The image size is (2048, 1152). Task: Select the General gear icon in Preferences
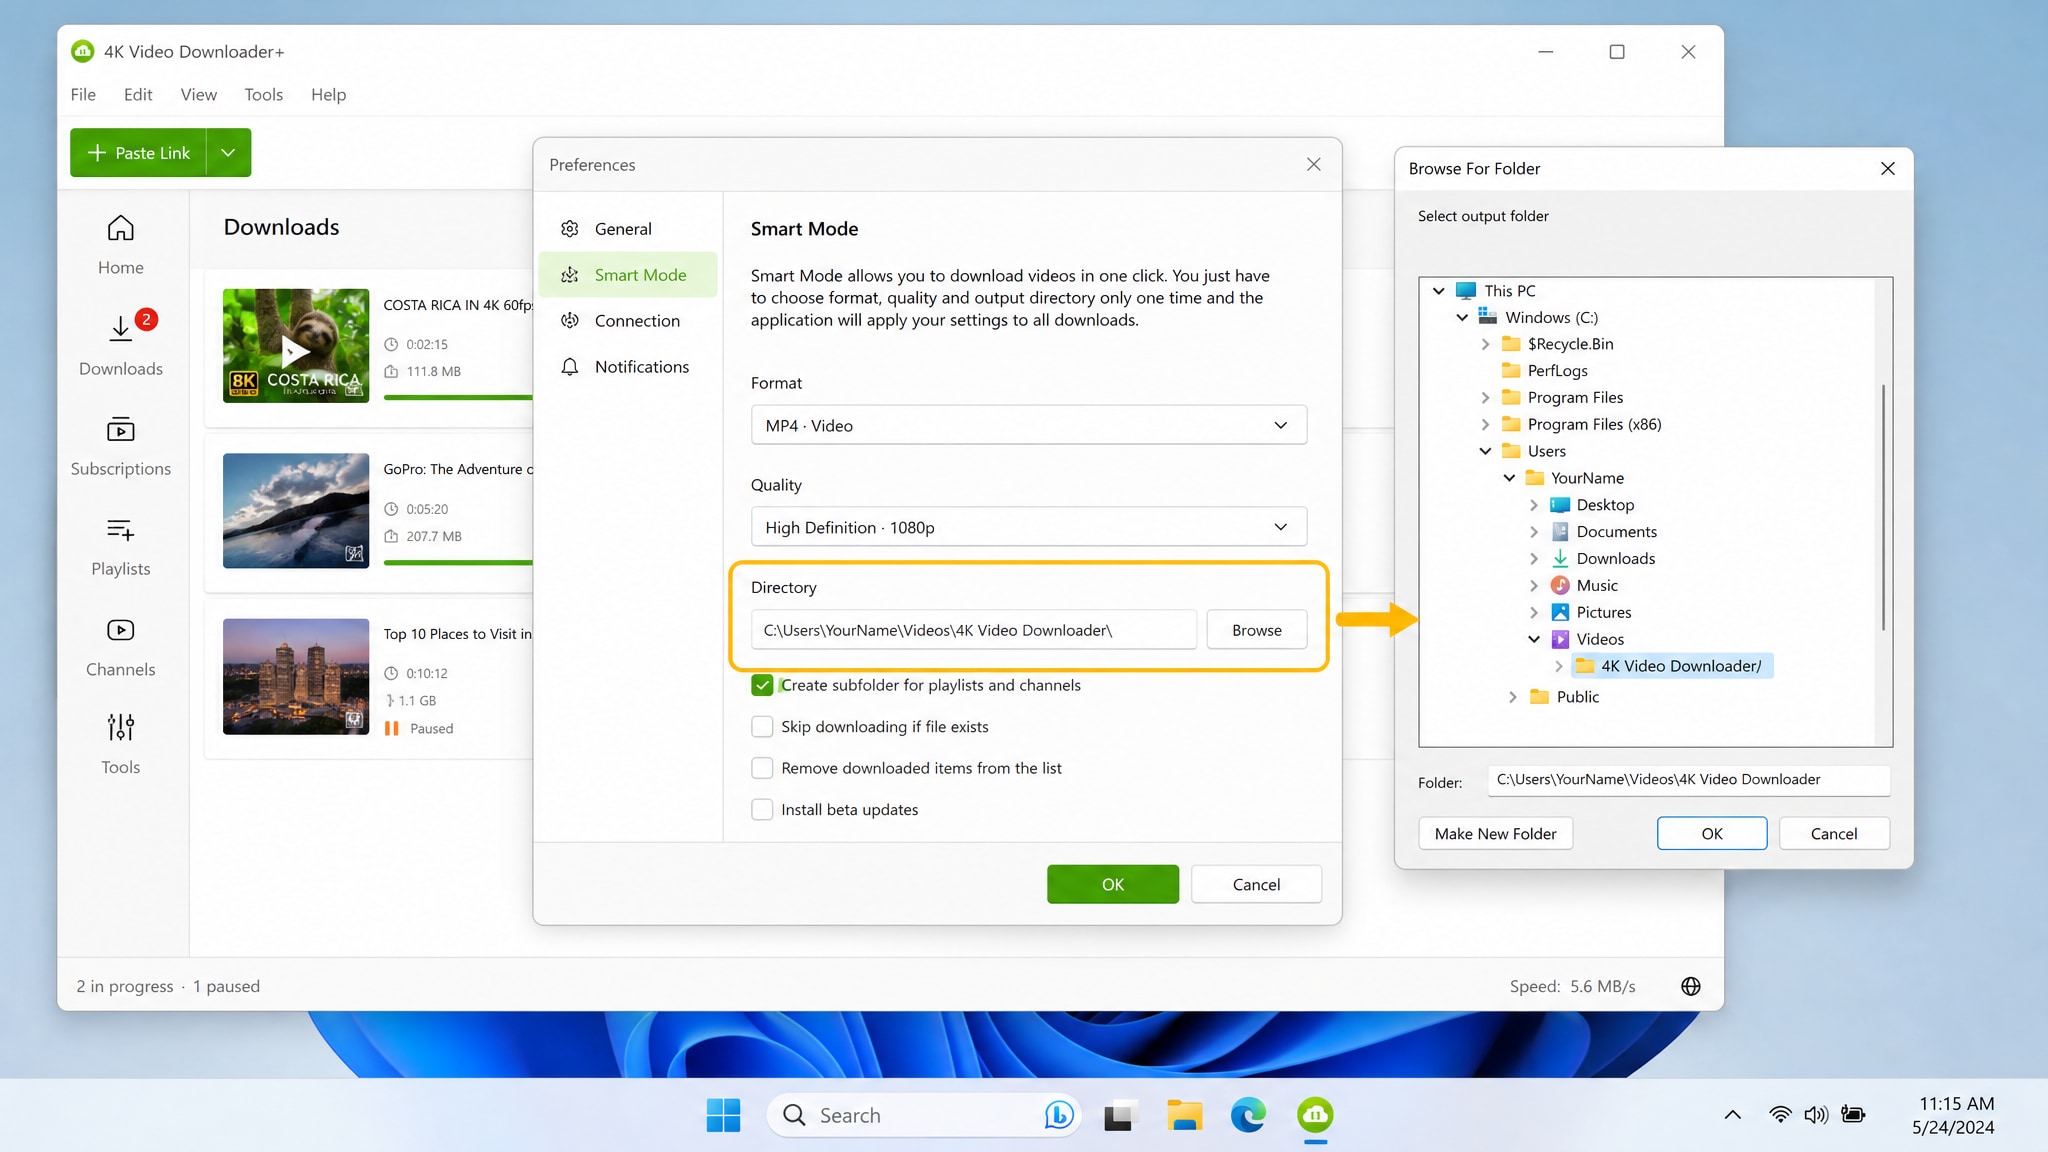click(570, 229)
